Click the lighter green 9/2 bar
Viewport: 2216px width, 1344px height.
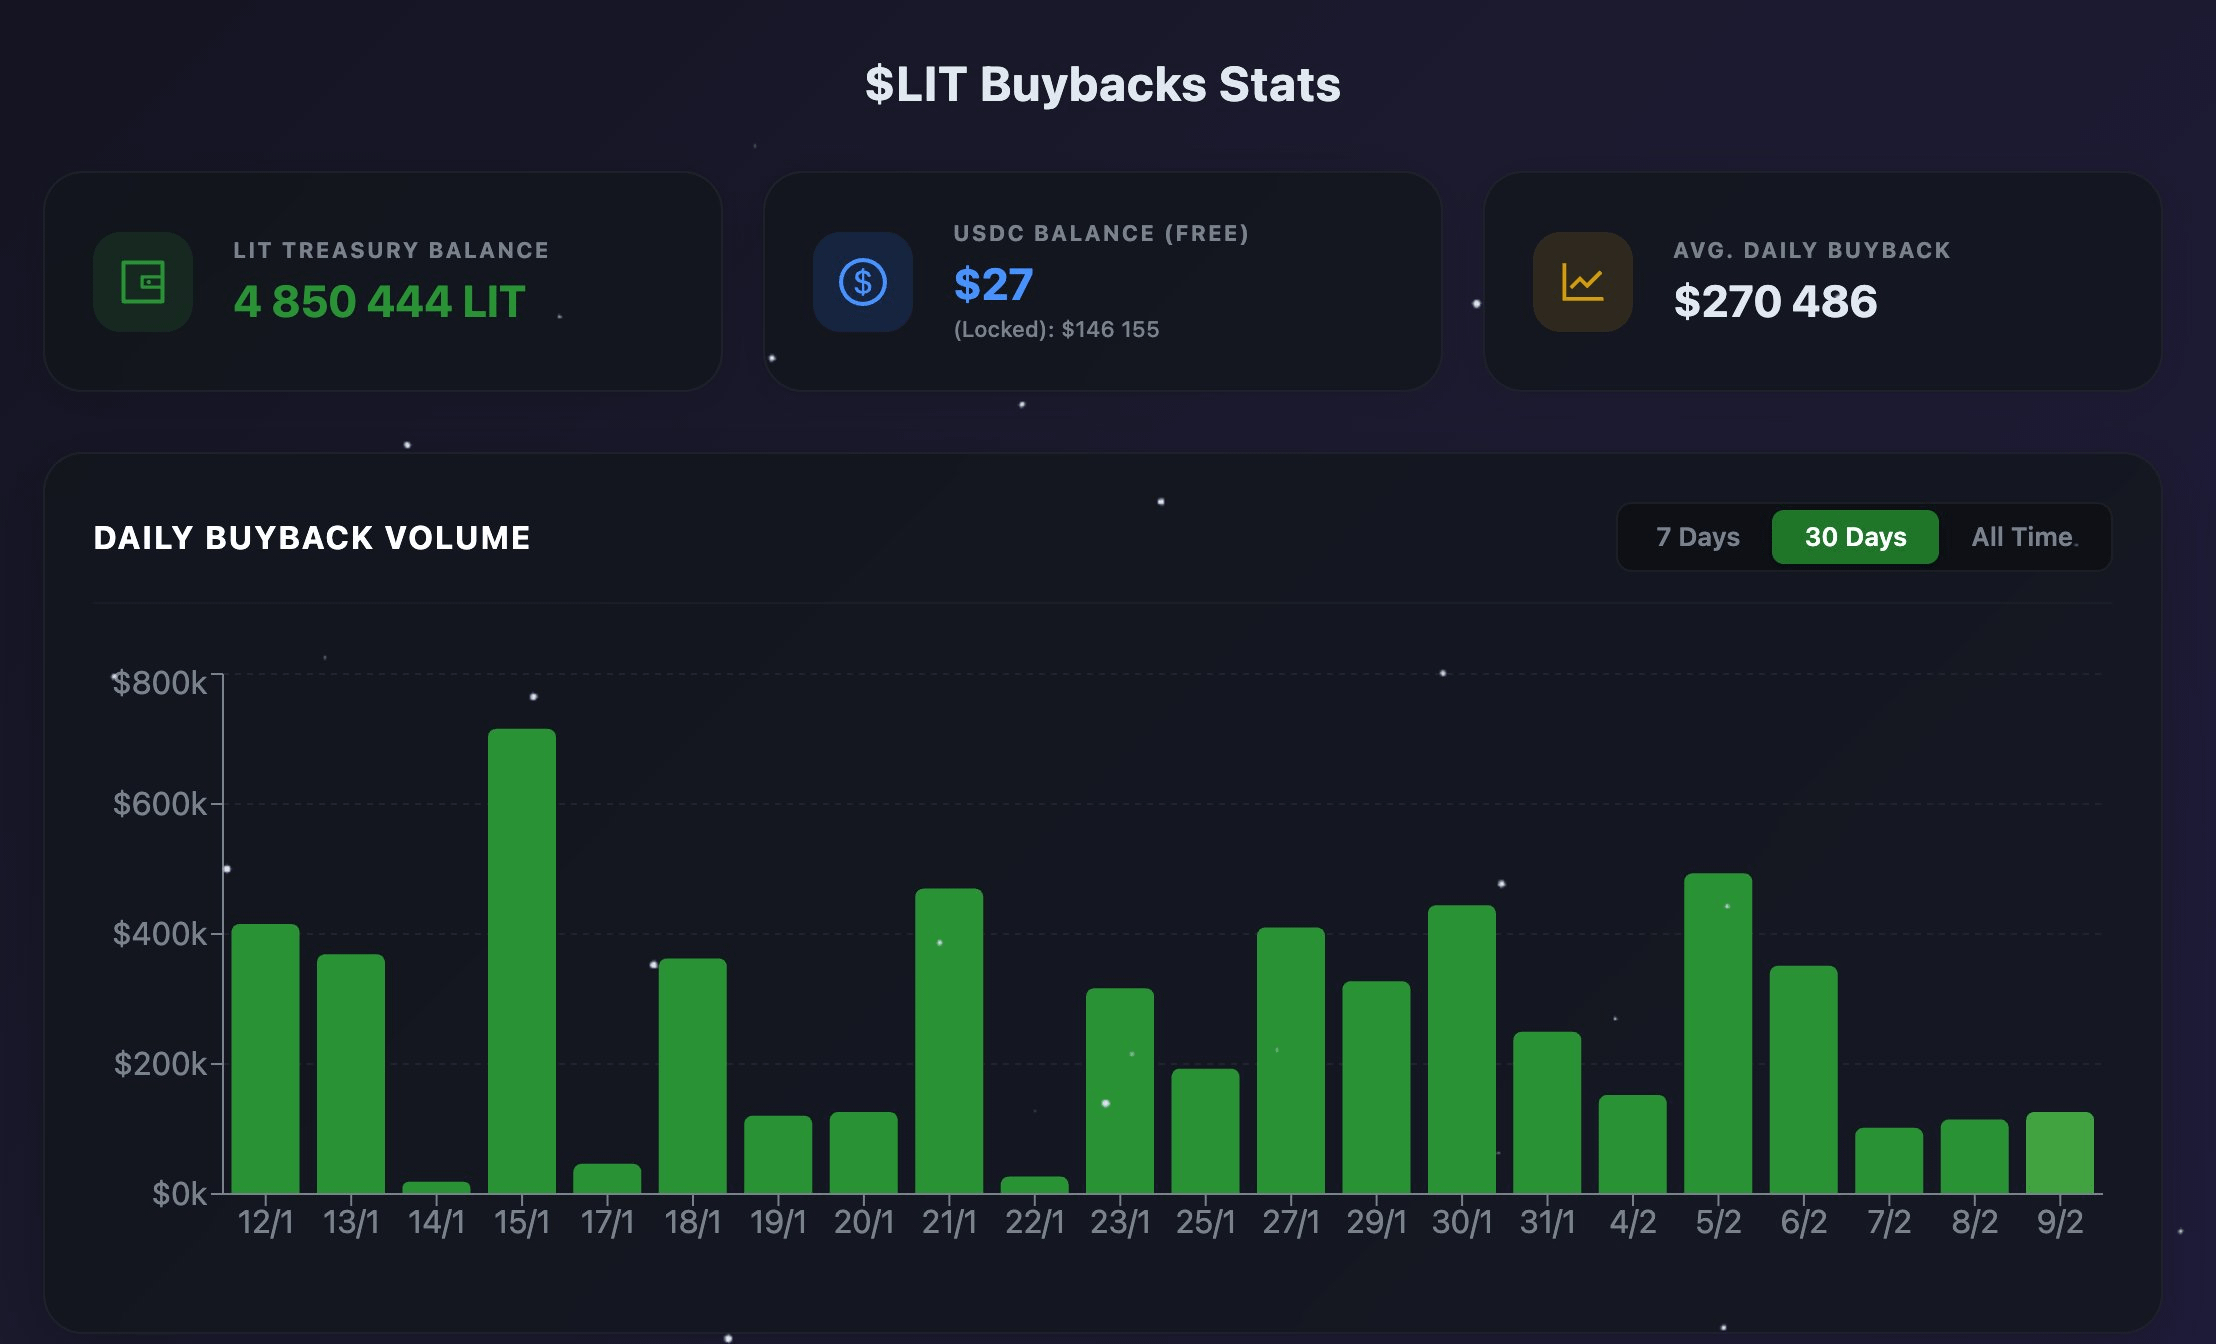pyautogui.click(x=2060, y=1152)
